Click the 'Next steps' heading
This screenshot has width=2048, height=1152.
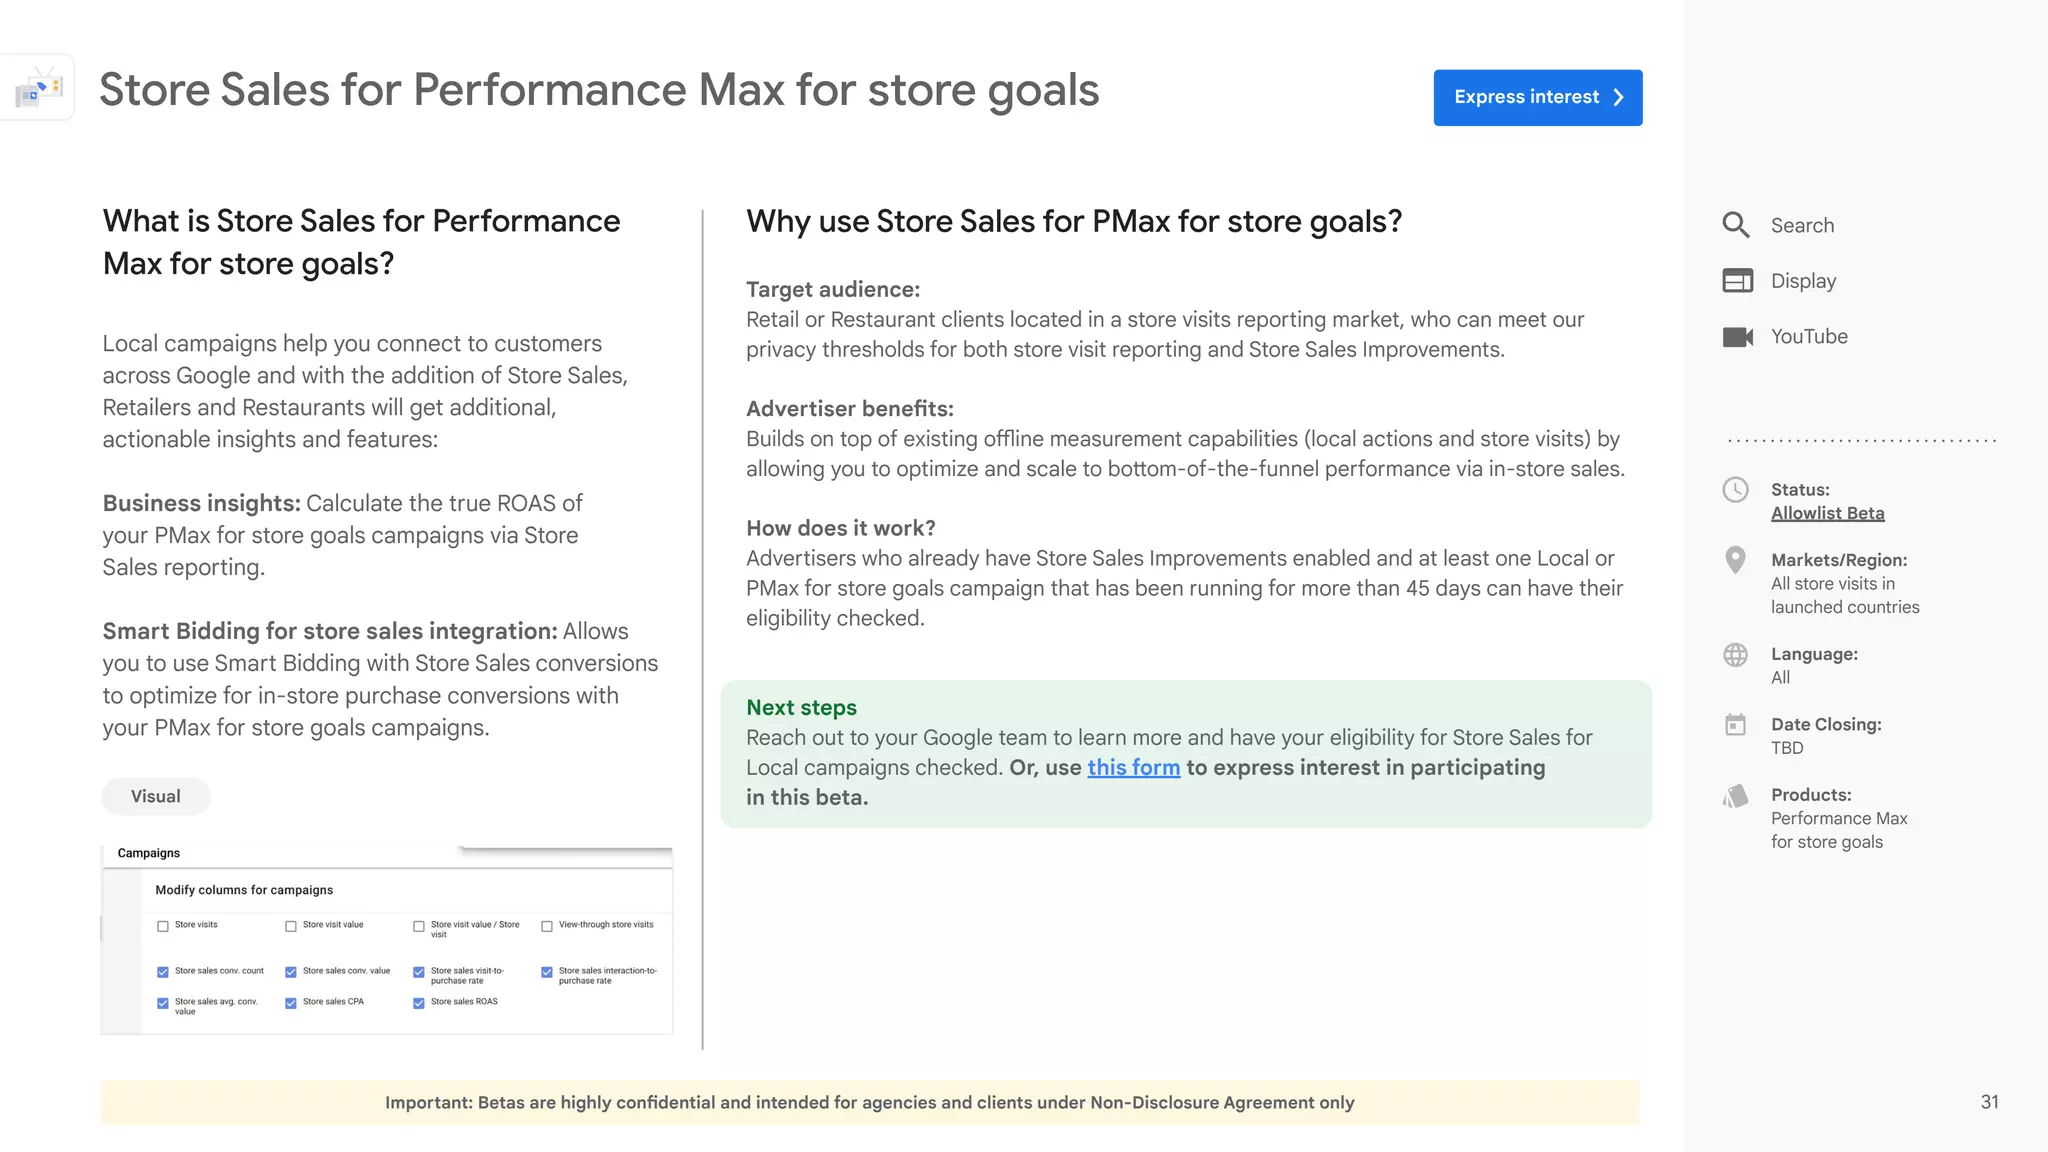click(801, 707)
